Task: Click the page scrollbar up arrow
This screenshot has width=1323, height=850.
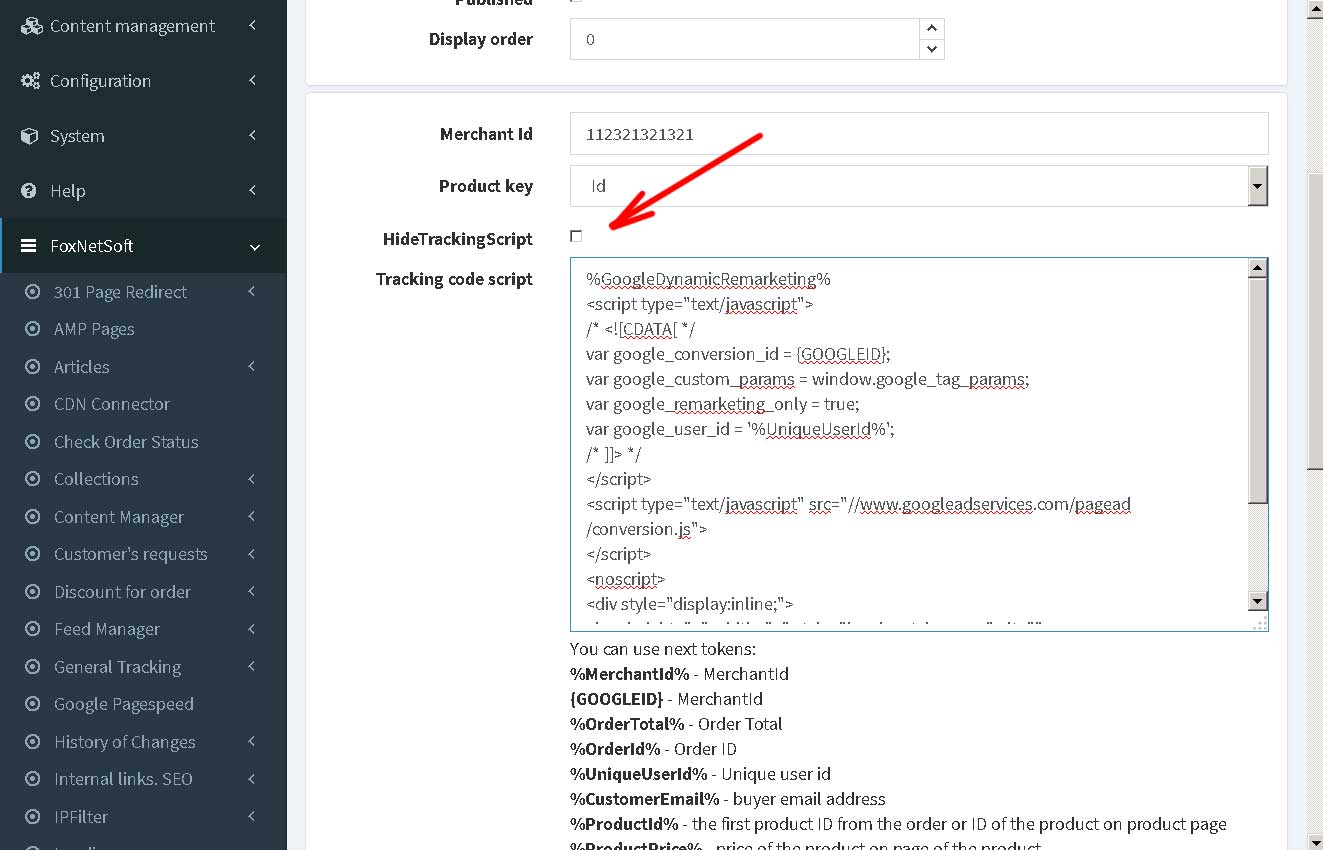Action: point(1314,9)
